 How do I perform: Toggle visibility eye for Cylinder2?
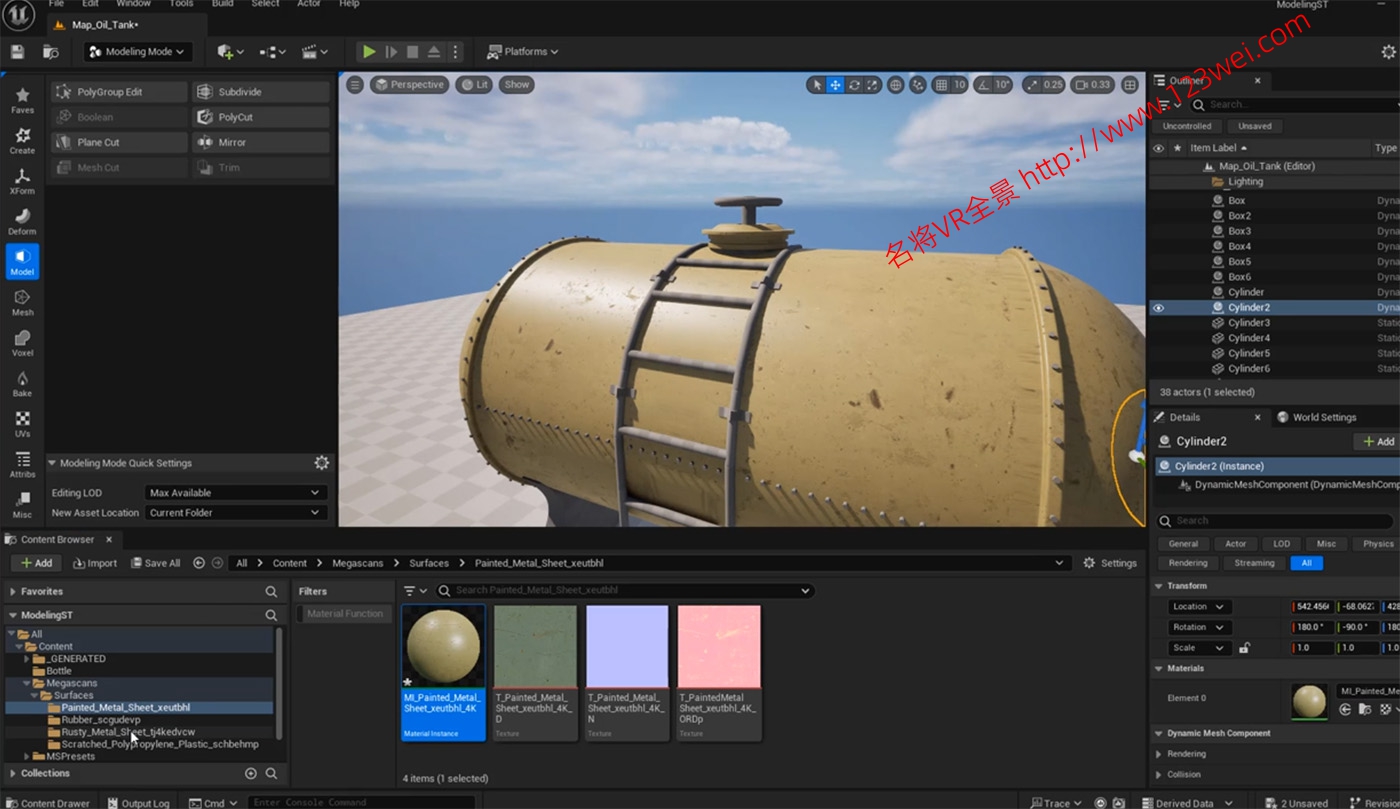[1158, 308]
